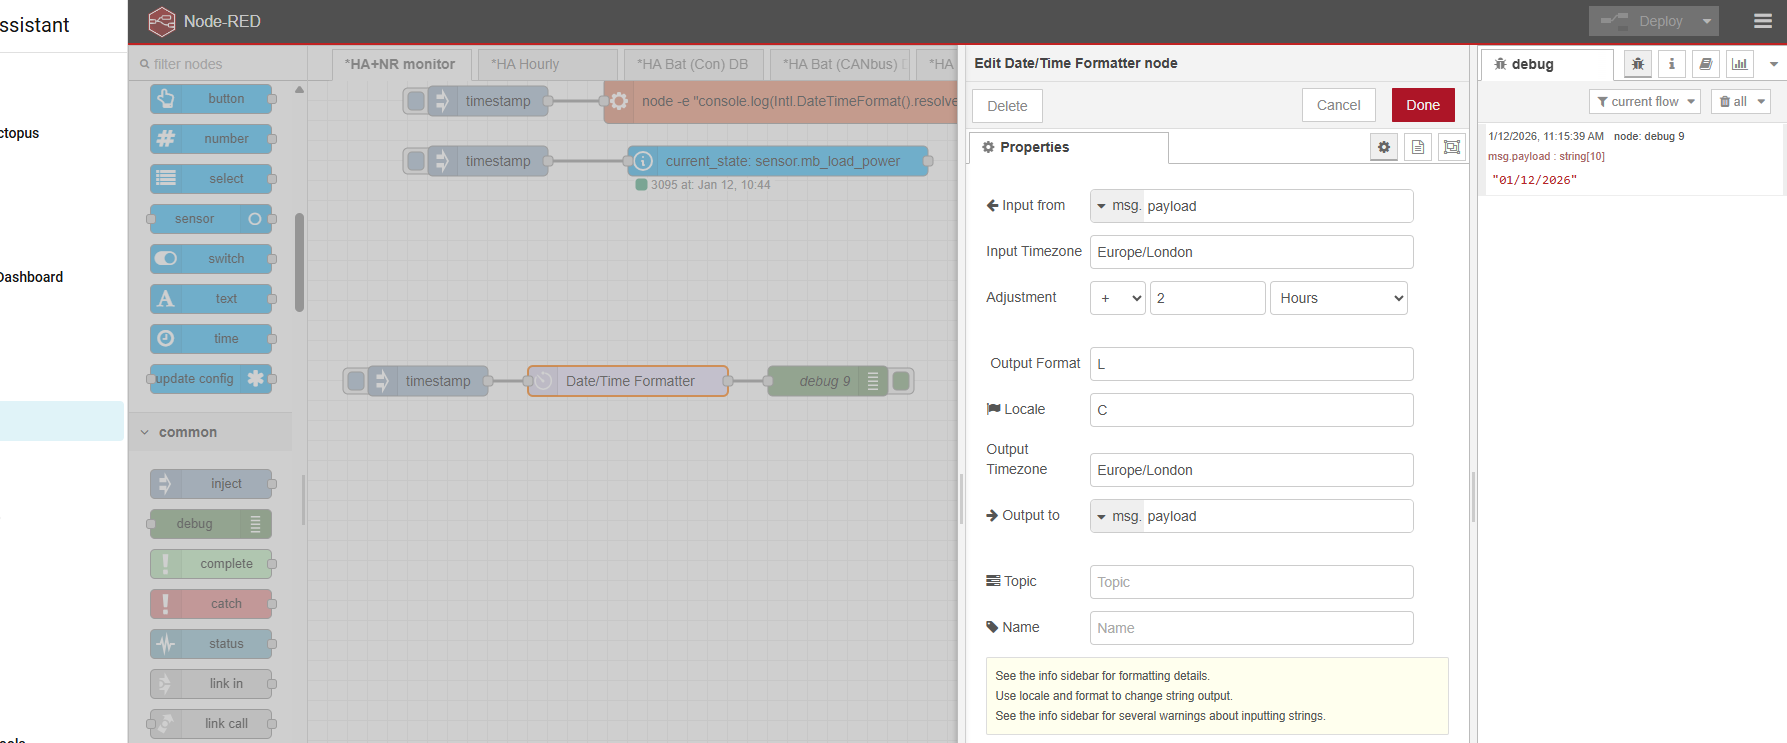Viewport: 1787px width, 743px height.
Task: Click the node properties gear icon
Action: [1384, 147]
